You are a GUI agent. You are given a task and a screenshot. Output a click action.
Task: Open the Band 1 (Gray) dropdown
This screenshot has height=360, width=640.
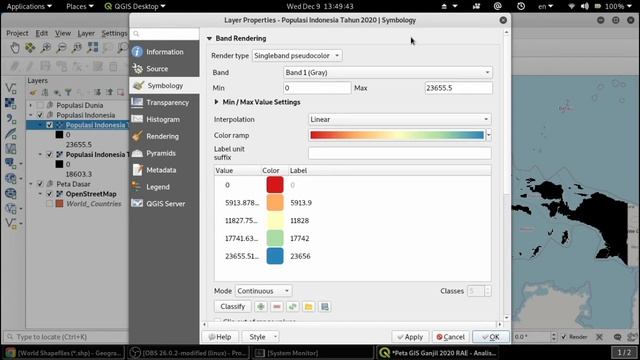pyautogui.click(x=388, y=72)
